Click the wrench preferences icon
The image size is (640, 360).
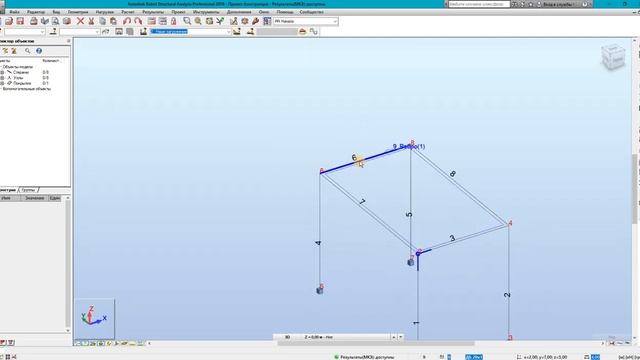[256, 21]
